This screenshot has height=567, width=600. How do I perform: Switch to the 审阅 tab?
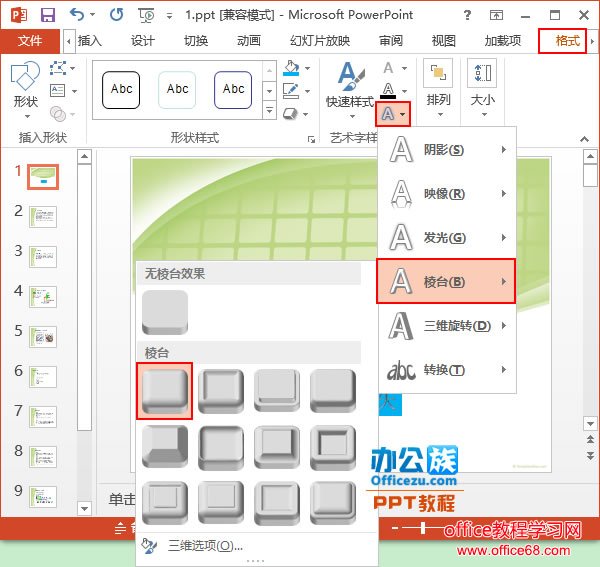pos(391,41)
